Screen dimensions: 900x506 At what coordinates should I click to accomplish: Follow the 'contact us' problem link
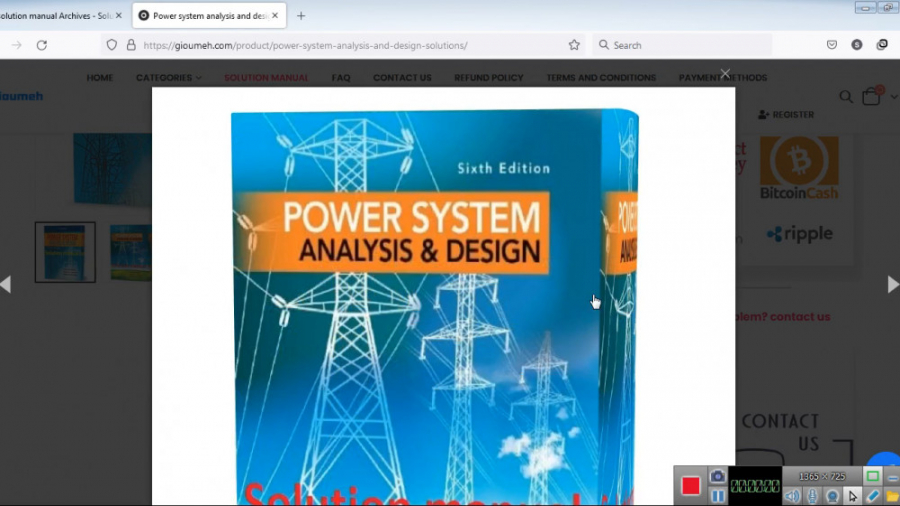(800, 317)
